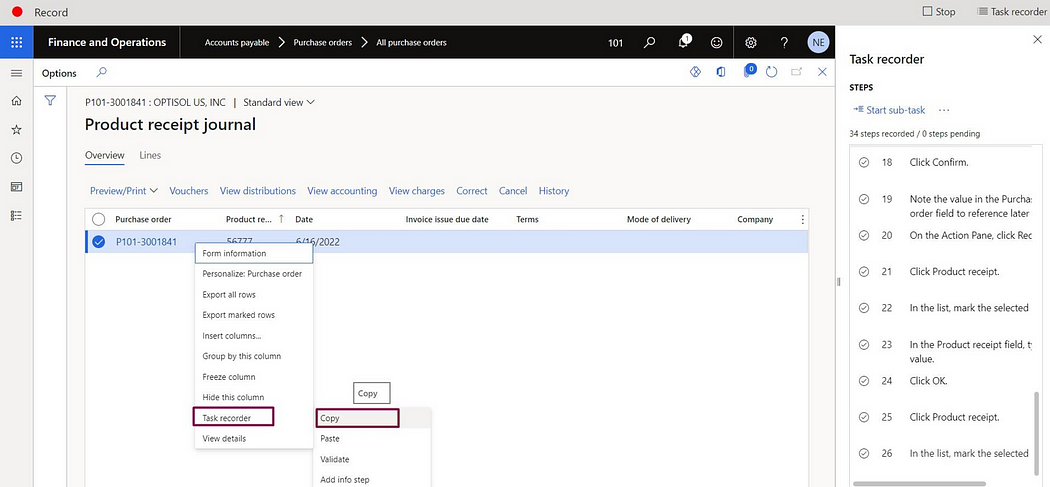The image size is (1050, 487).
Task: Click Start sub-task link
Action: pos(889,110)
